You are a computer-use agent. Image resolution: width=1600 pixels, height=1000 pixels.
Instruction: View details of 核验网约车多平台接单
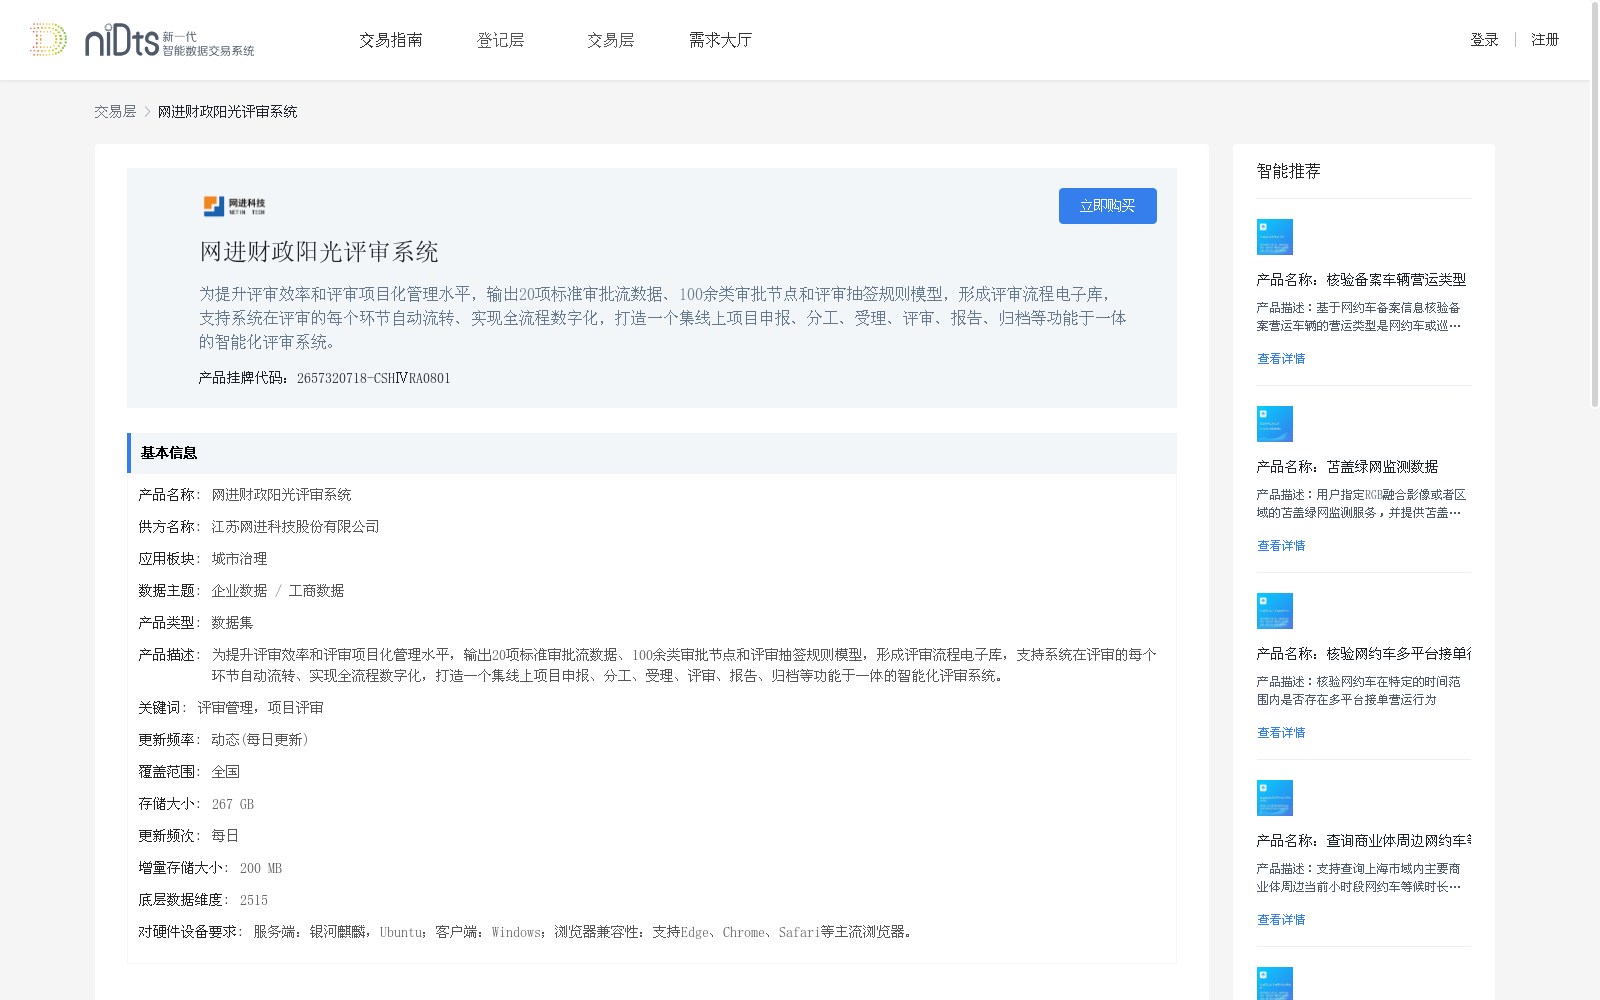coord(1281,733)
